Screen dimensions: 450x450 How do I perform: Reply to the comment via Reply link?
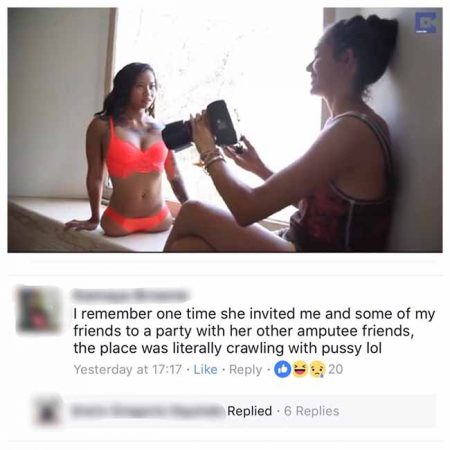(x=245, y=370)
